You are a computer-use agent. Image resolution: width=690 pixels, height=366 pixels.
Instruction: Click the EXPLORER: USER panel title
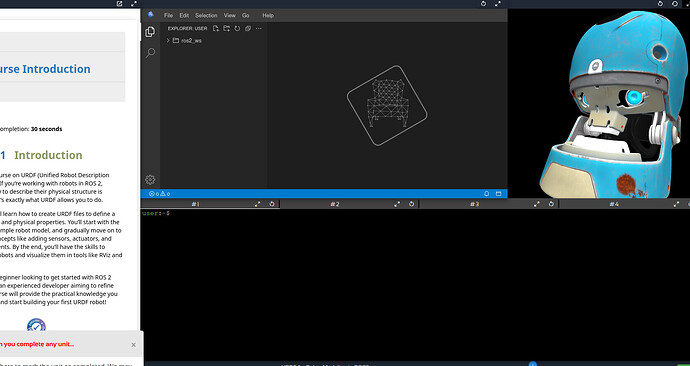pyautogui.click(x=187, y=28)
